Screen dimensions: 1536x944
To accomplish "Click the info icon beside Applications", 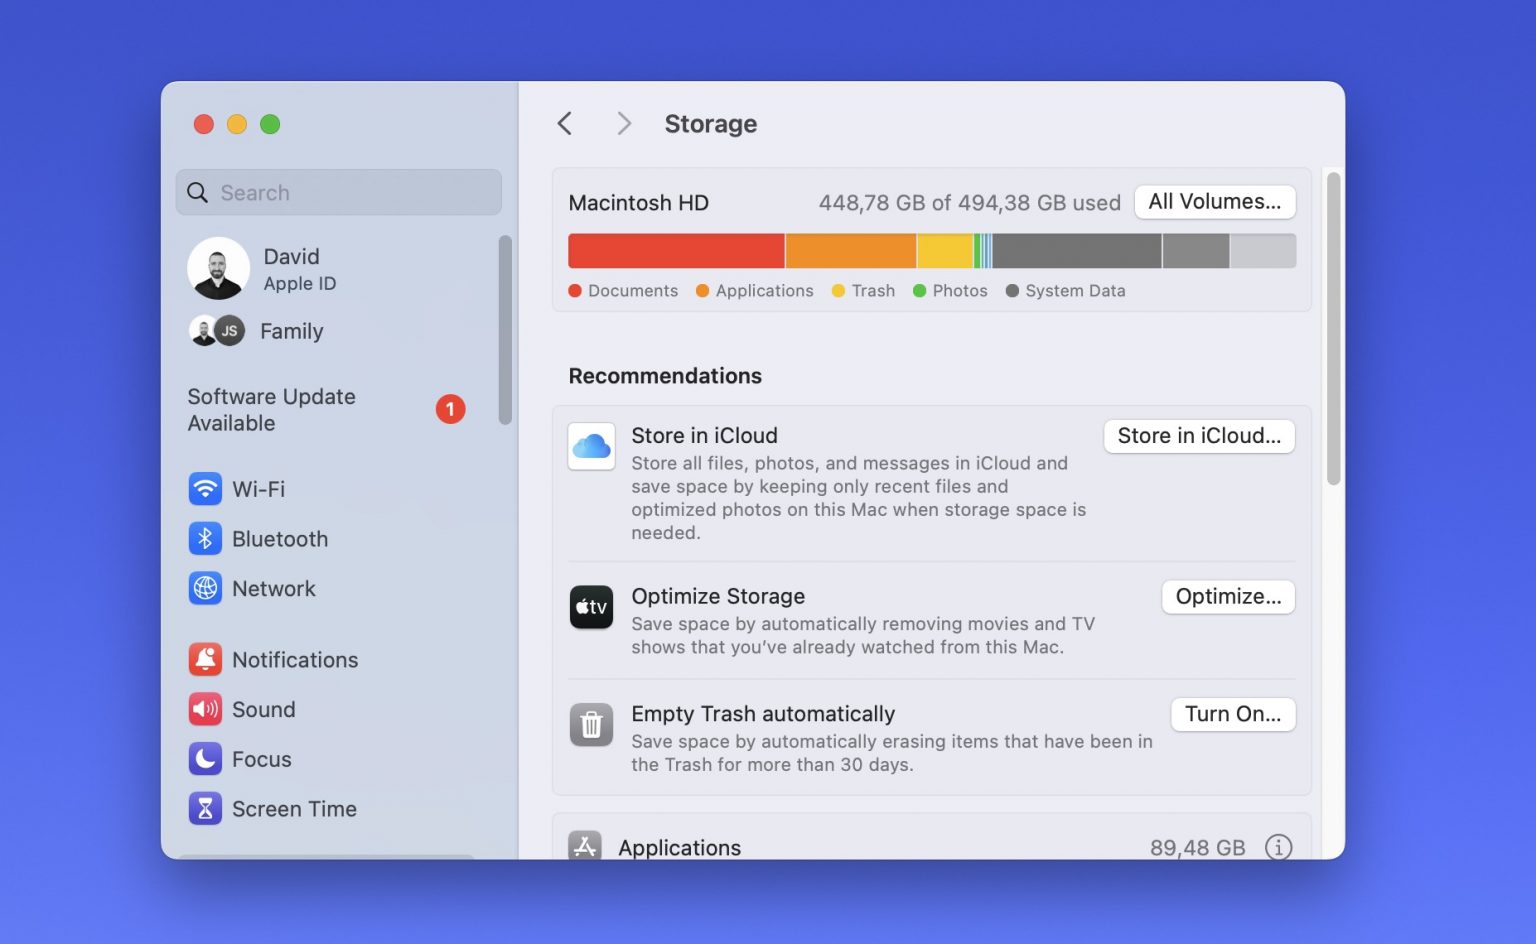I will point(1278,847).
